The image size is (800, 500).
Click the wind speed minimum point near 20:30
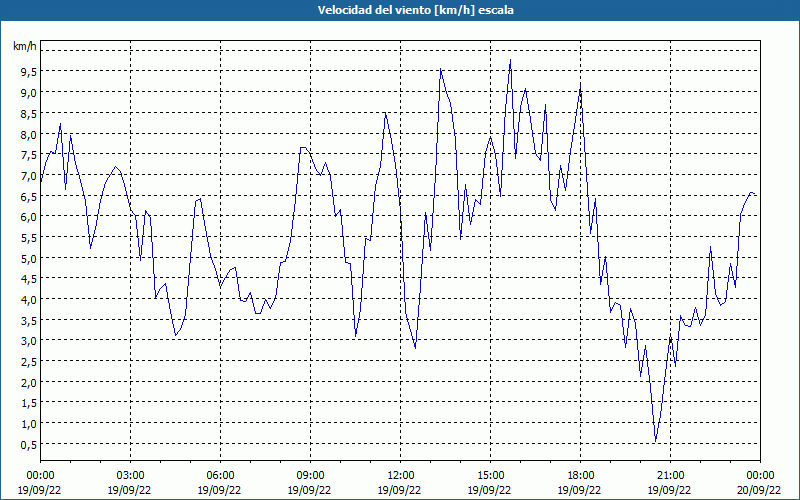pos(656,441)
